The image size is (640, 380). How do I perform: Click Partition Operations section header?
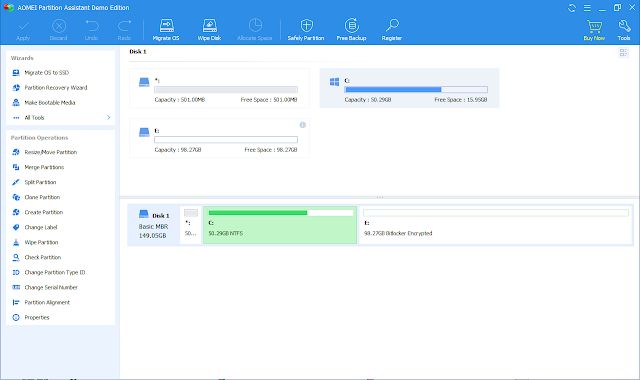pos(39,138)
